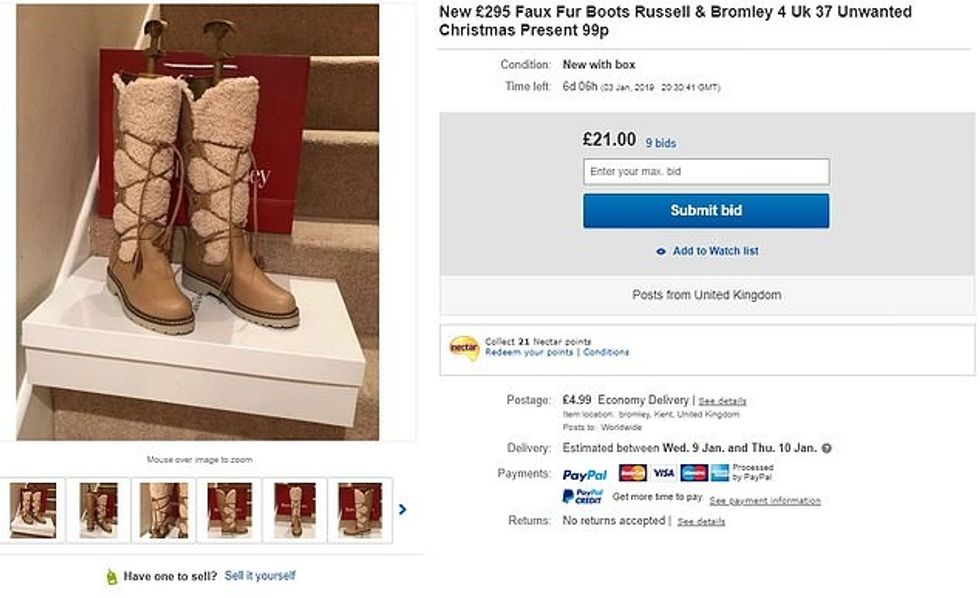The height and width of the screenshot is (598, 980).
Task: Click the PayPal Credit logo
Action: 582,497
